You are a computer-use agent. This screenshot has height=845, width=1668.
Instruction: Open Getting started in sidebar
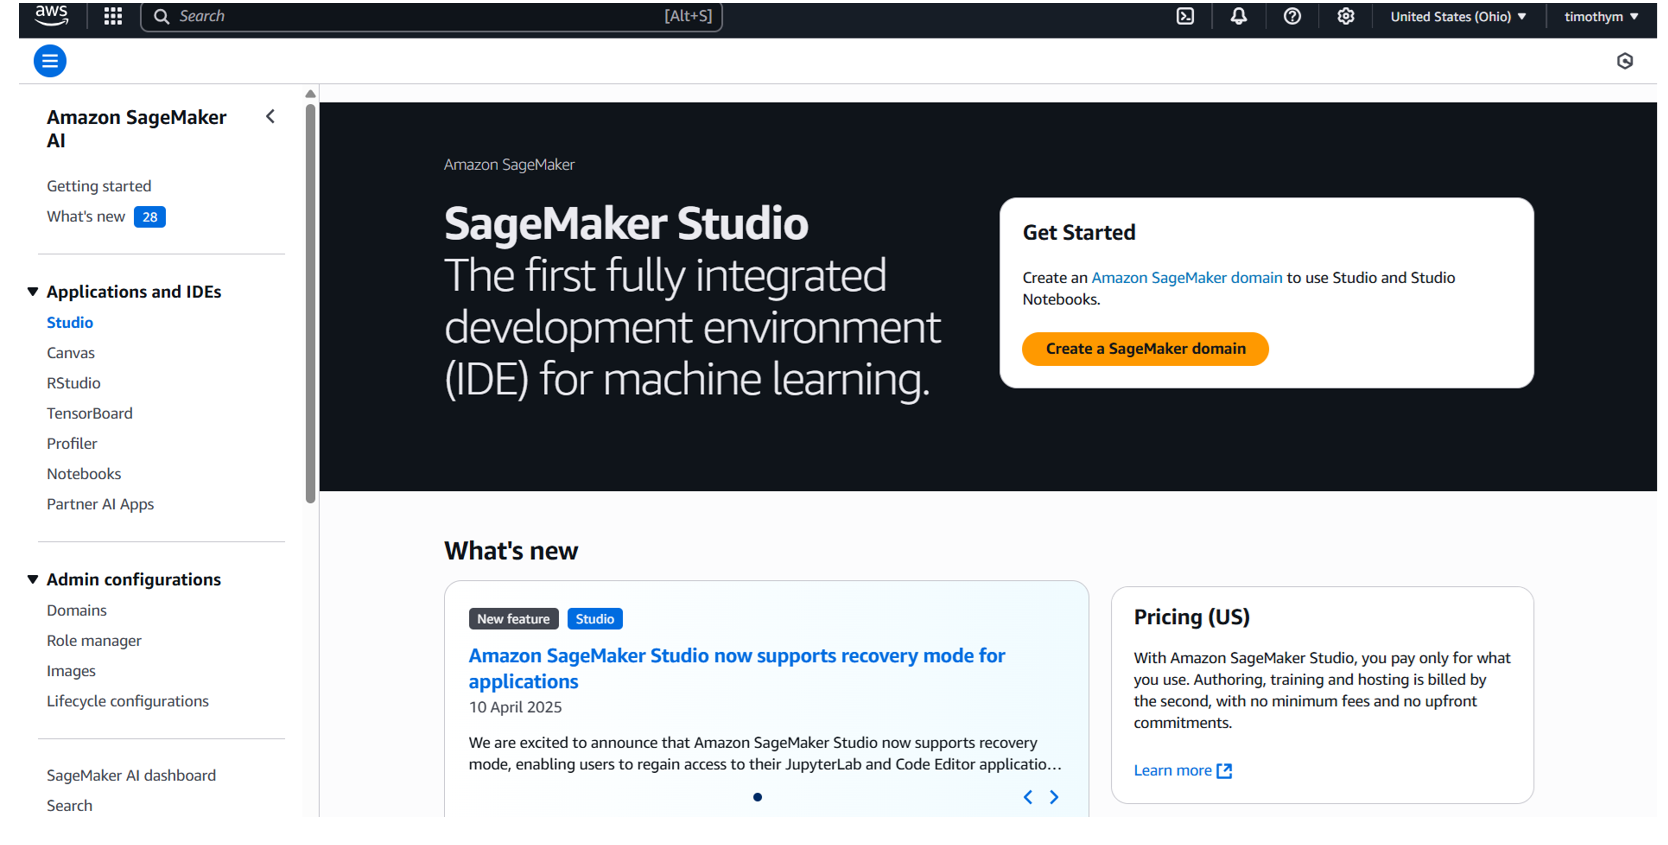tap(99, 186)
